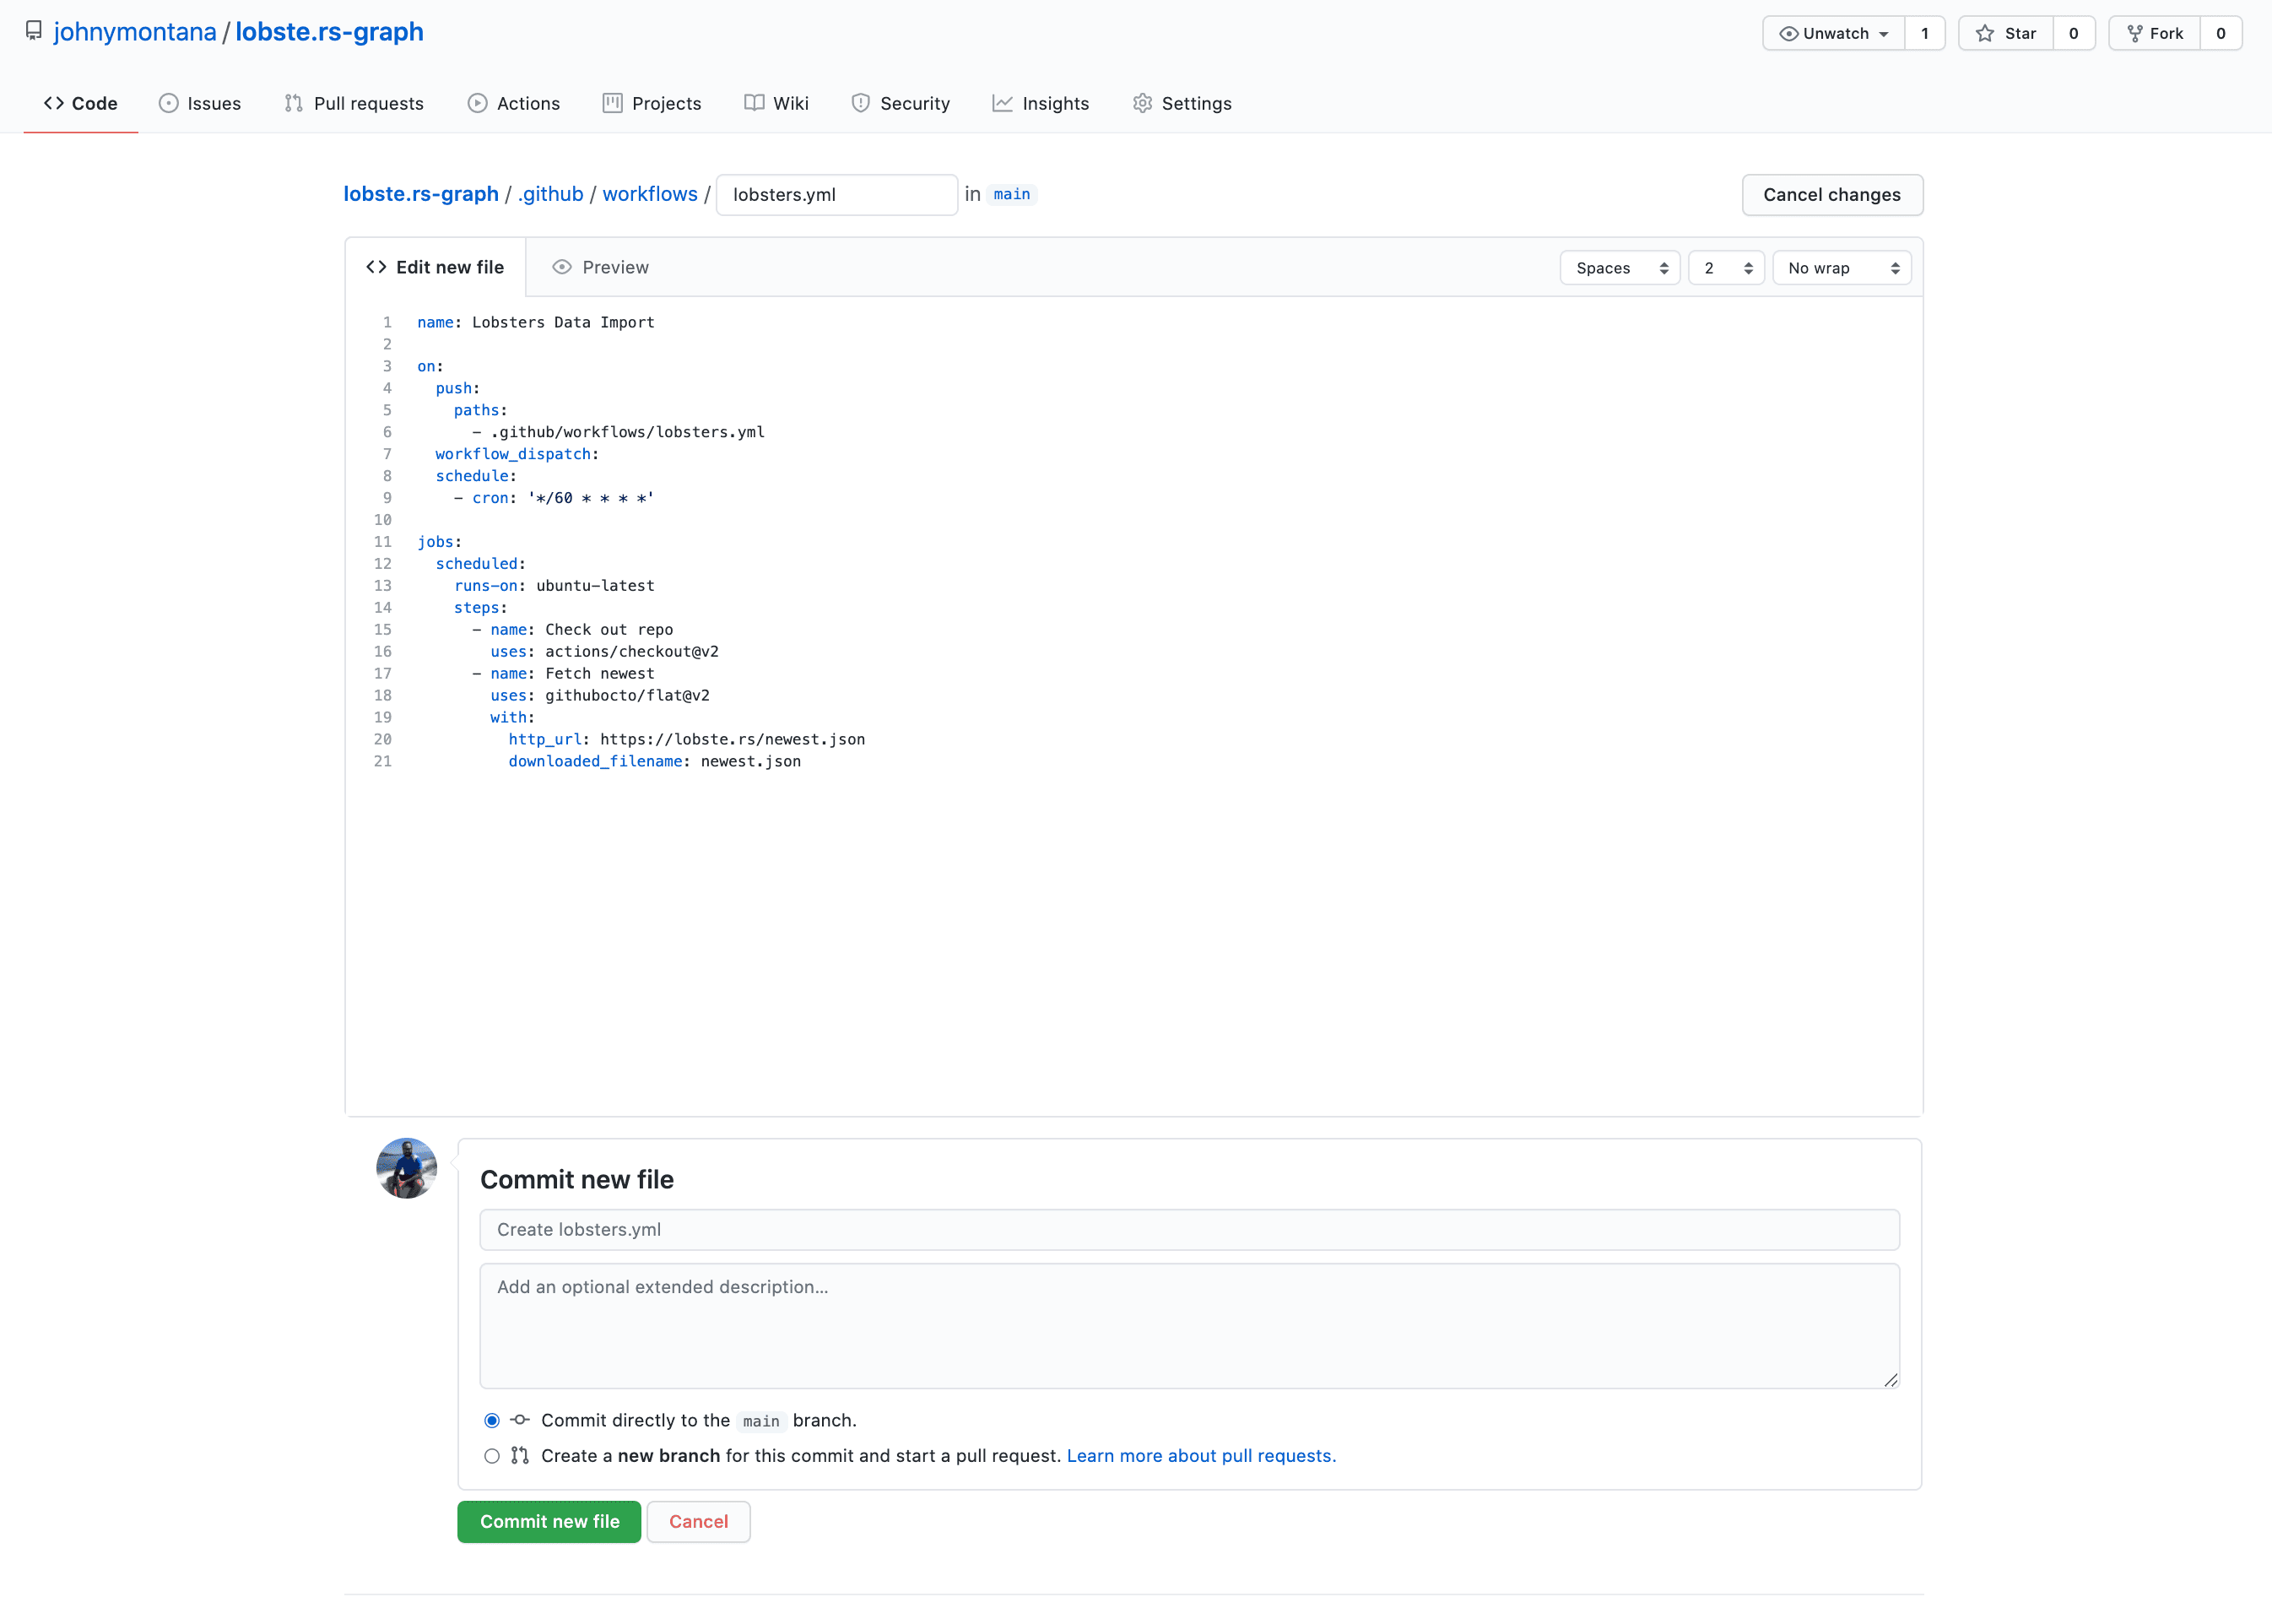
Task: Open the Unwatch dropdown menu
Action: click(1833, 33)
